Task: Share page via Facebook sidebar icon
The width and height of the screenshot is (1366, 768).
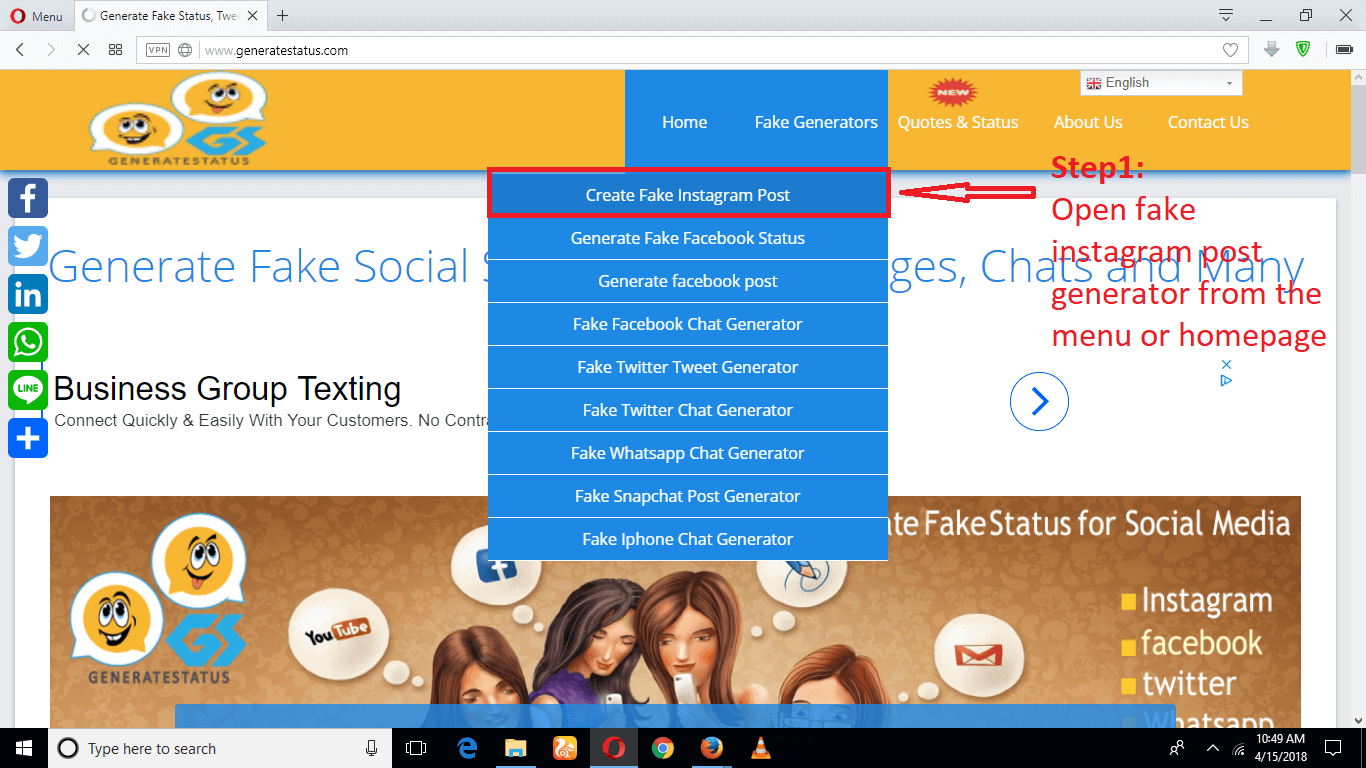Action: click(x=28, y=198)
